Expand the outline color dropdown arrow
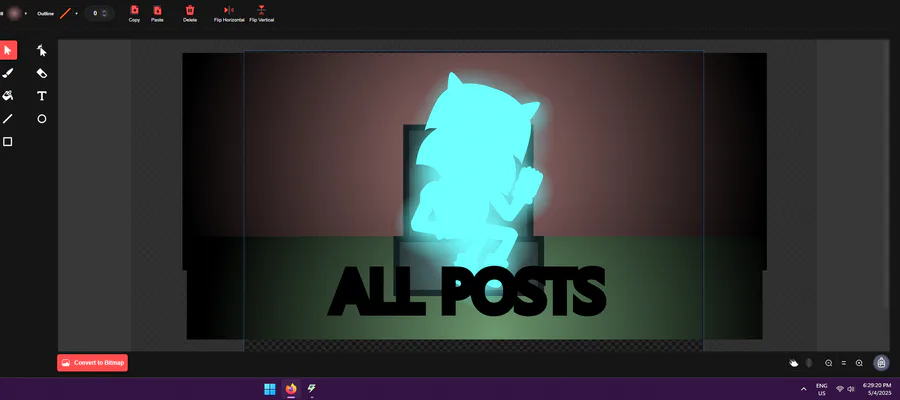This screenshot has width=900, height=400. (76, 13)
